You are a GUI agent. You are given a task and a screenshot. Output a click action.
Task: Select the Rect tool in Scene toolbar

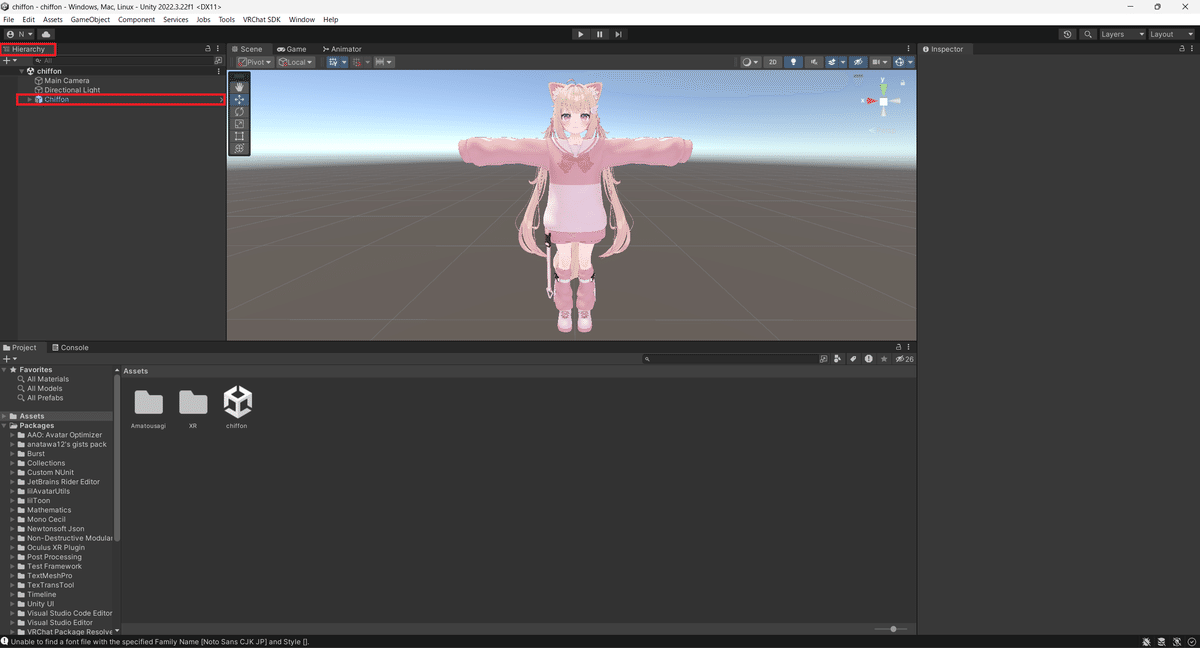click(x=239, y=136)
